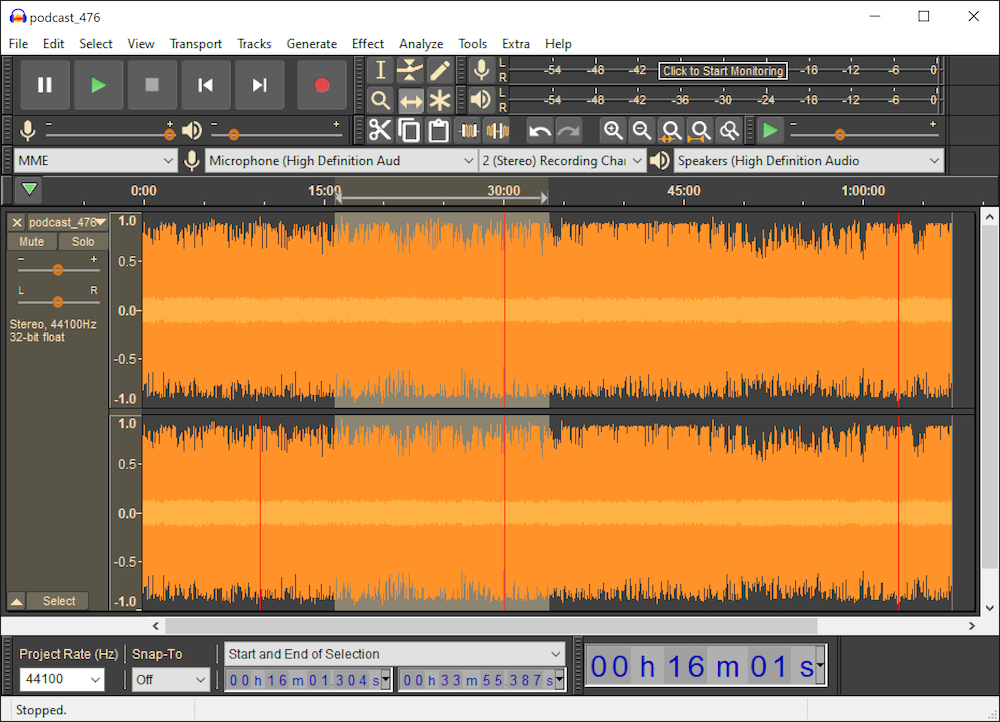
Task: Click the Zoom In icon
Action: point(613,131)
